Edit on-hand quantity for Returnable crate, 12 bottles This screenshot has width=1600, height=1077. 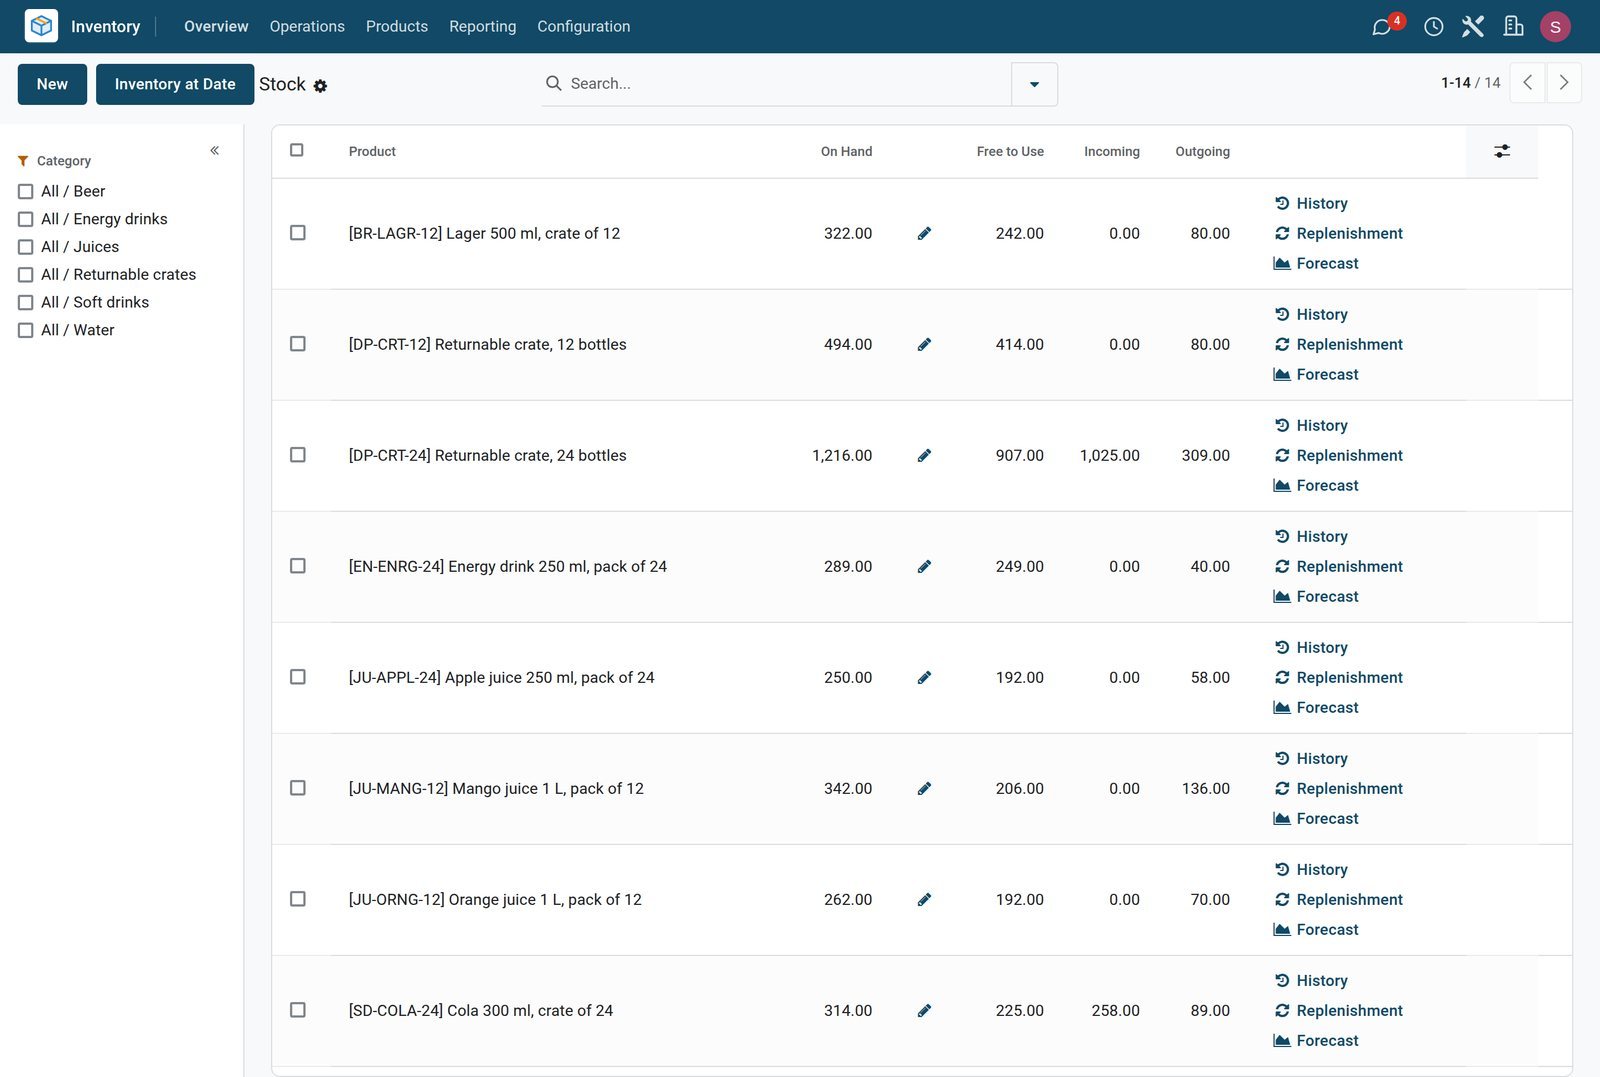click(x=924, y=345)
